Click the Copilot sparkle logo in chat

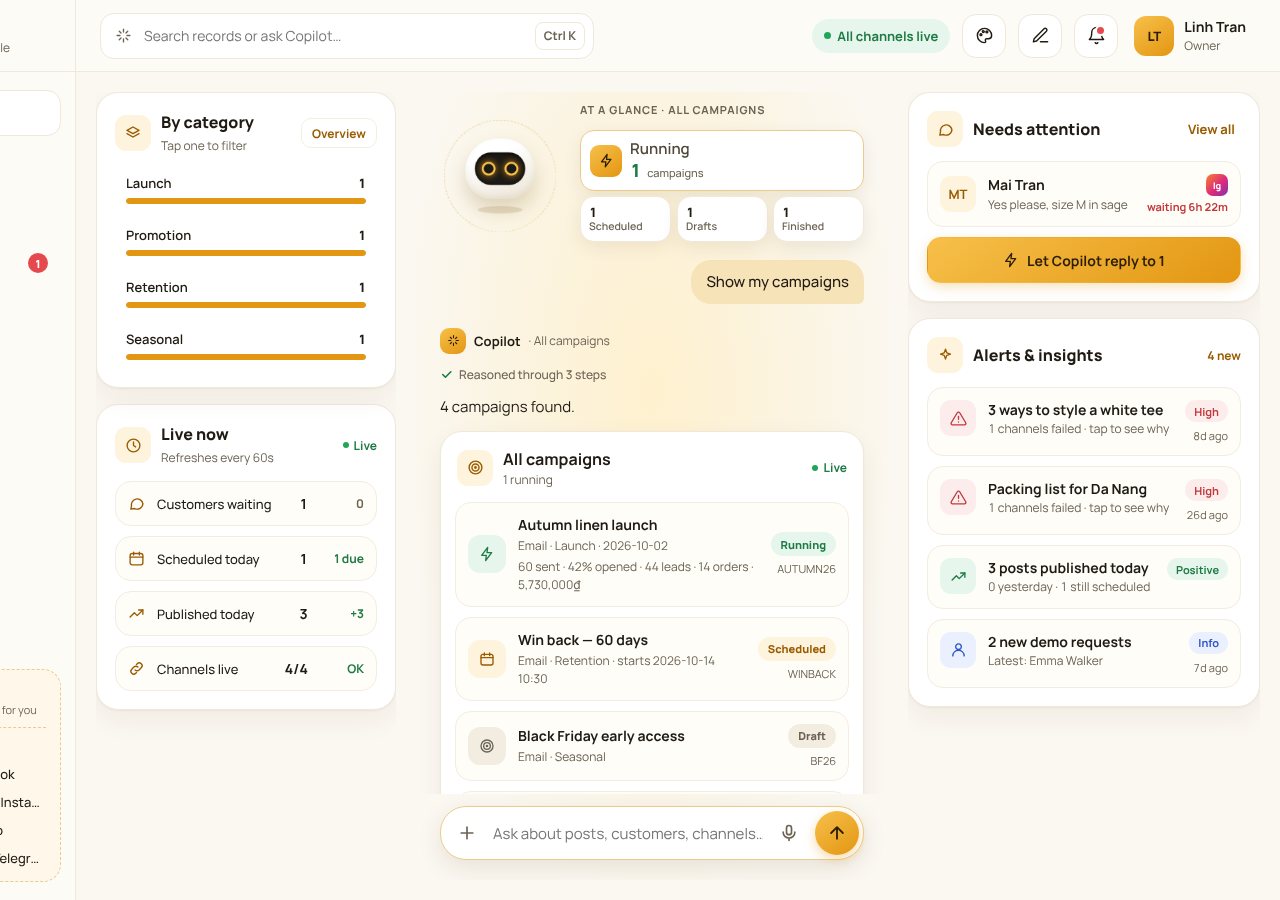click(x=453, y=341)
